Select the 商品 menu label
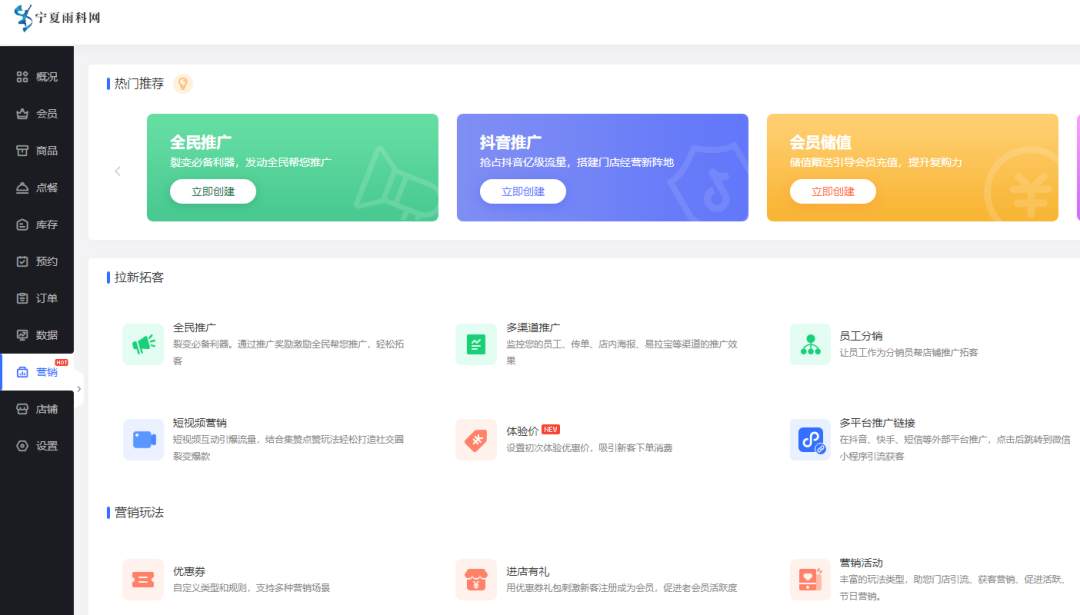 47,150
